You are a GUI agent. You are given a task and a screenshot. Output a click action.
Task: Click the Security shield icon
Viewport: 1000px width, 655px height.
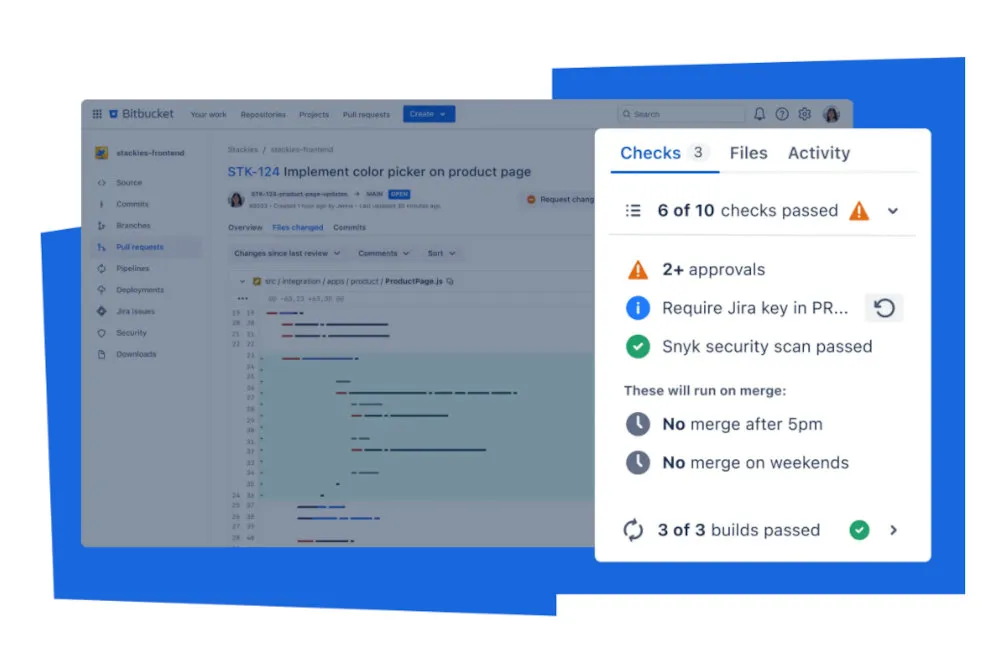pos(101,333)
